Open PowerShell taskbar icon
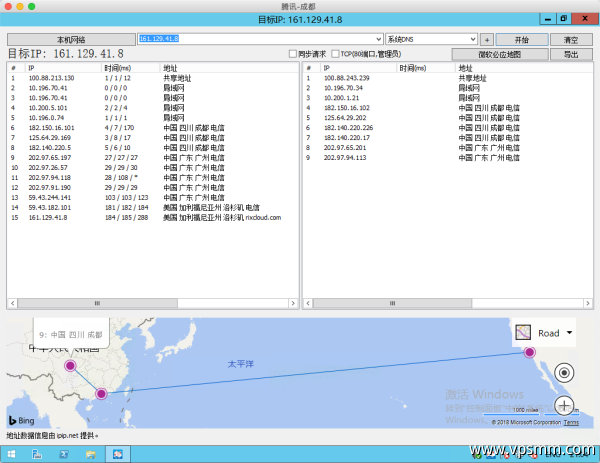The width and height of the screenshot is (600, 463). 64,454
